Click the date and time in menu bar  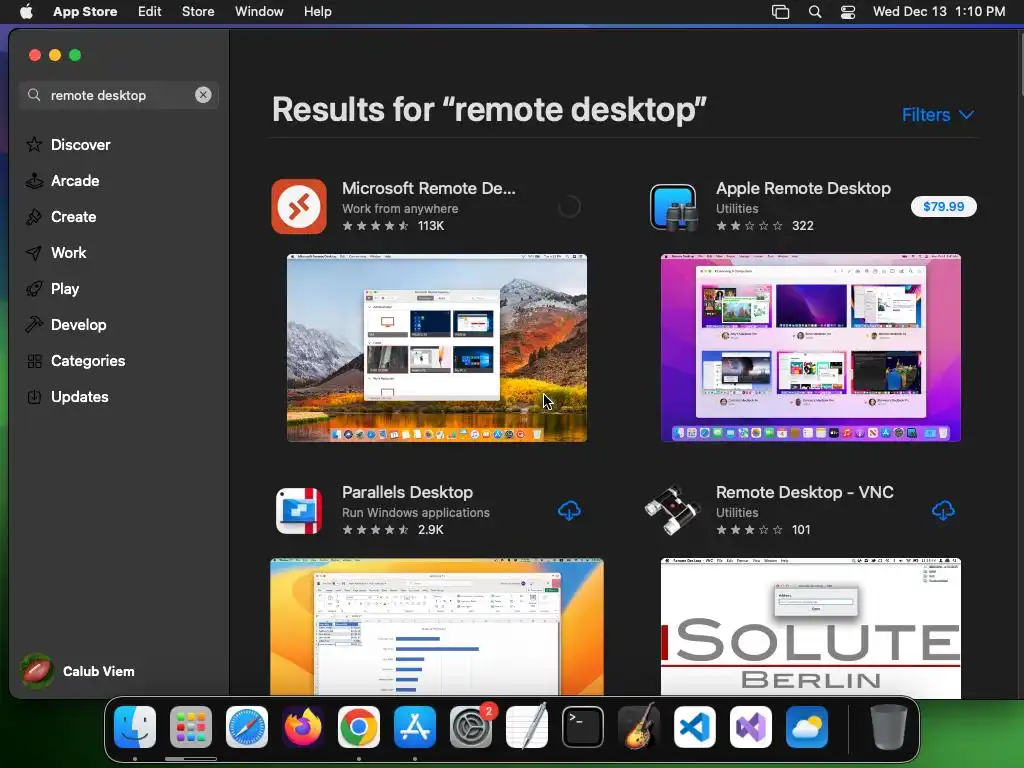[939, 12]
